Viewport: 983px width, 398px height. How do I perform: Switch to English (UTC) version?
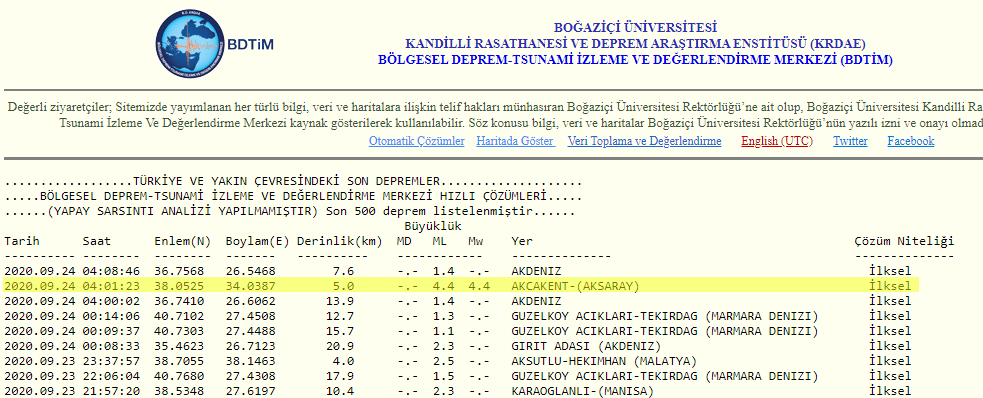coord(777,141)
